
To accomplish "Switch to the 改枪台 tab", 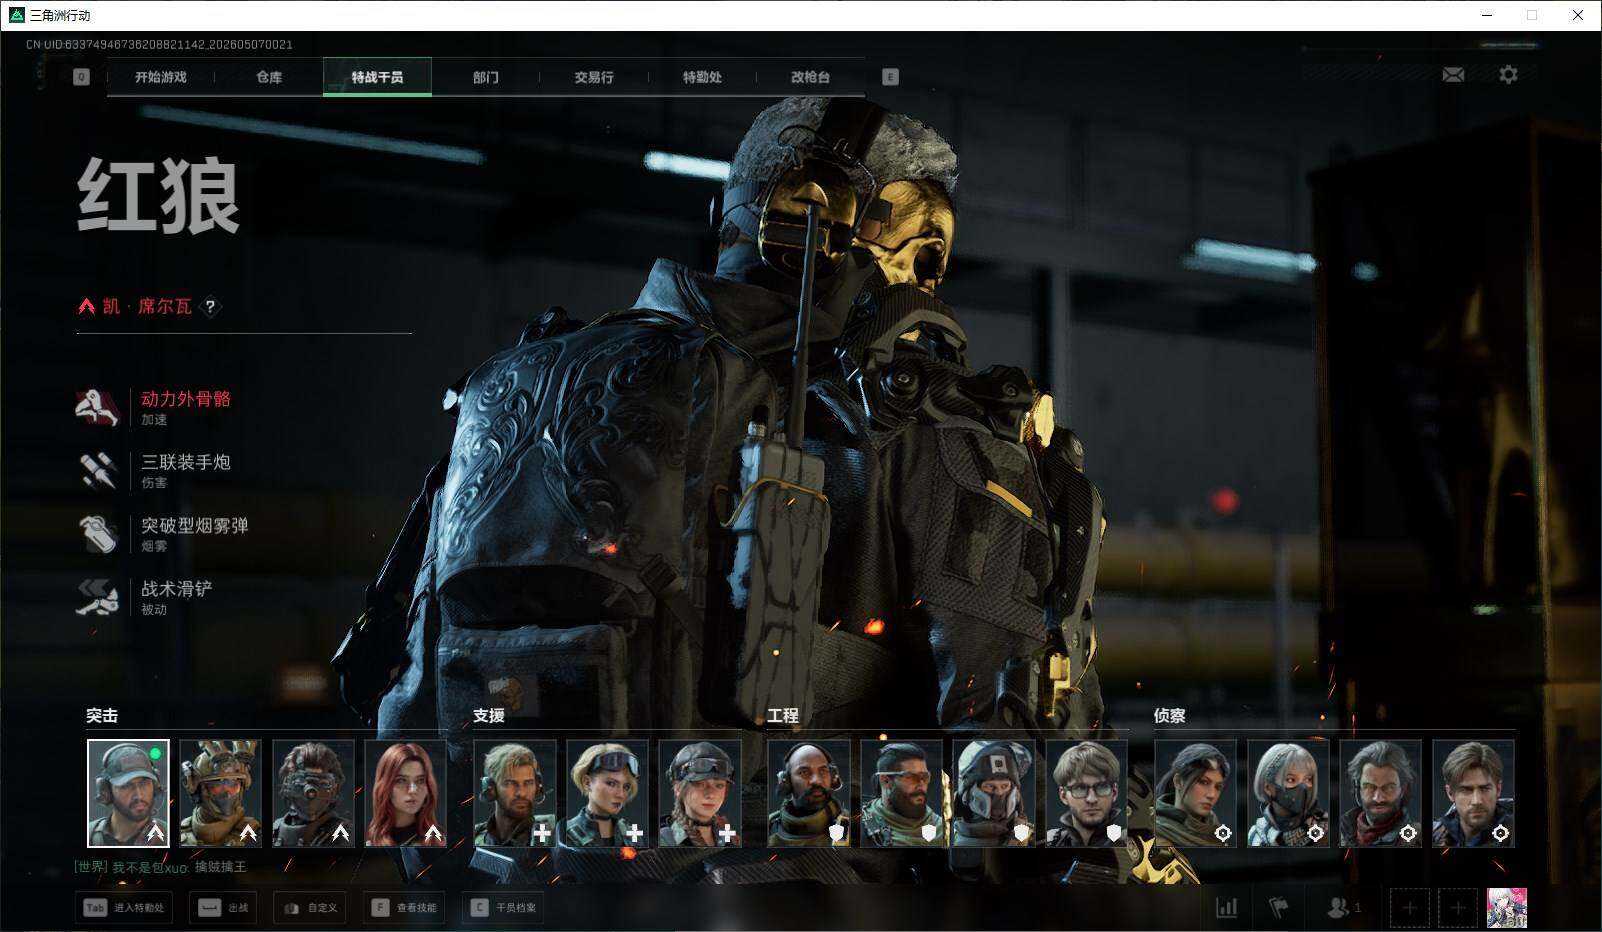I will point(810,77).
